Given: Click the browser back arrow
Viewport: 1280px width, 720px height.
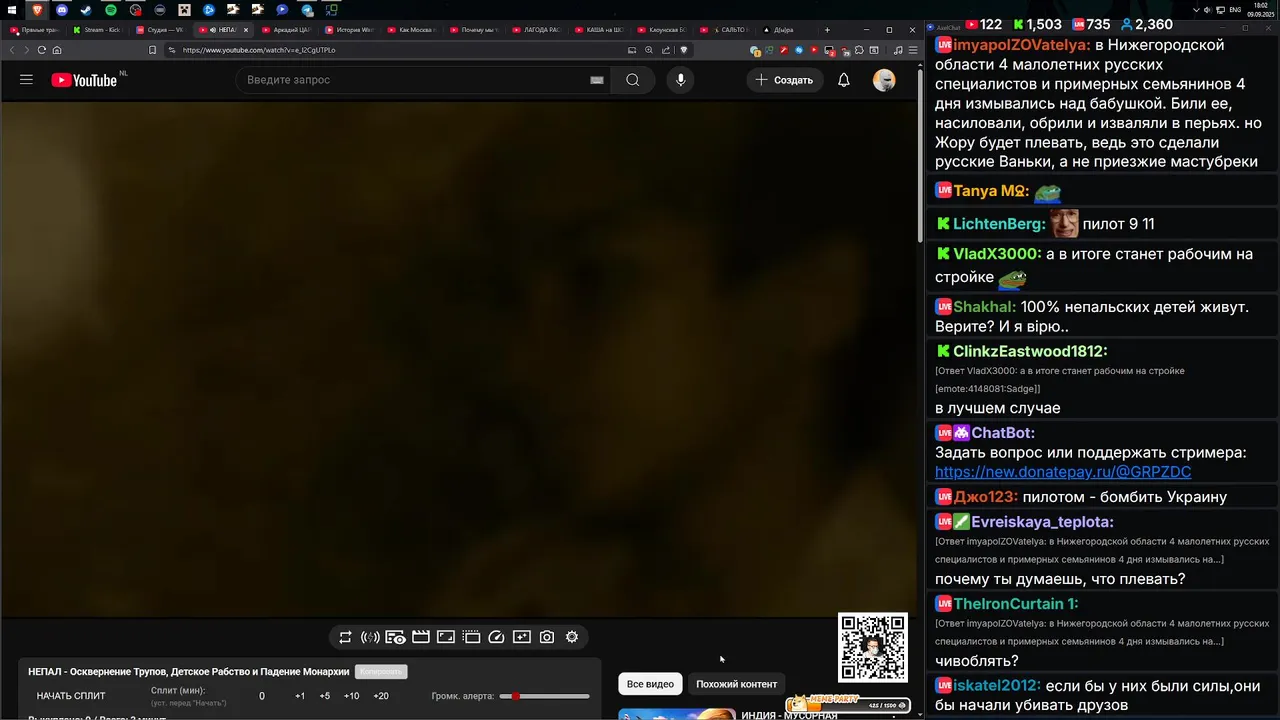Looking at the screenshot, I should click(13, 50).
